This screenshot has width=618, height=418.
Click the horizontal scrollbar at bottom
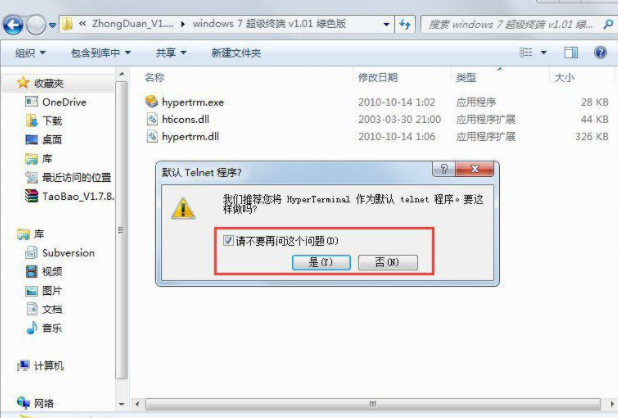[x=372, y=404]
